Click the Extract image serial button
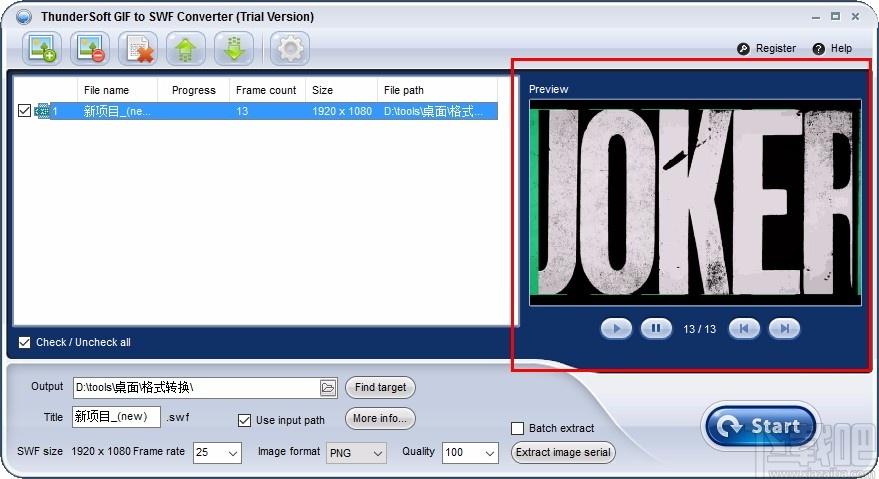The image size is (879, 479). pyautogui.click(x=563, y=453)
